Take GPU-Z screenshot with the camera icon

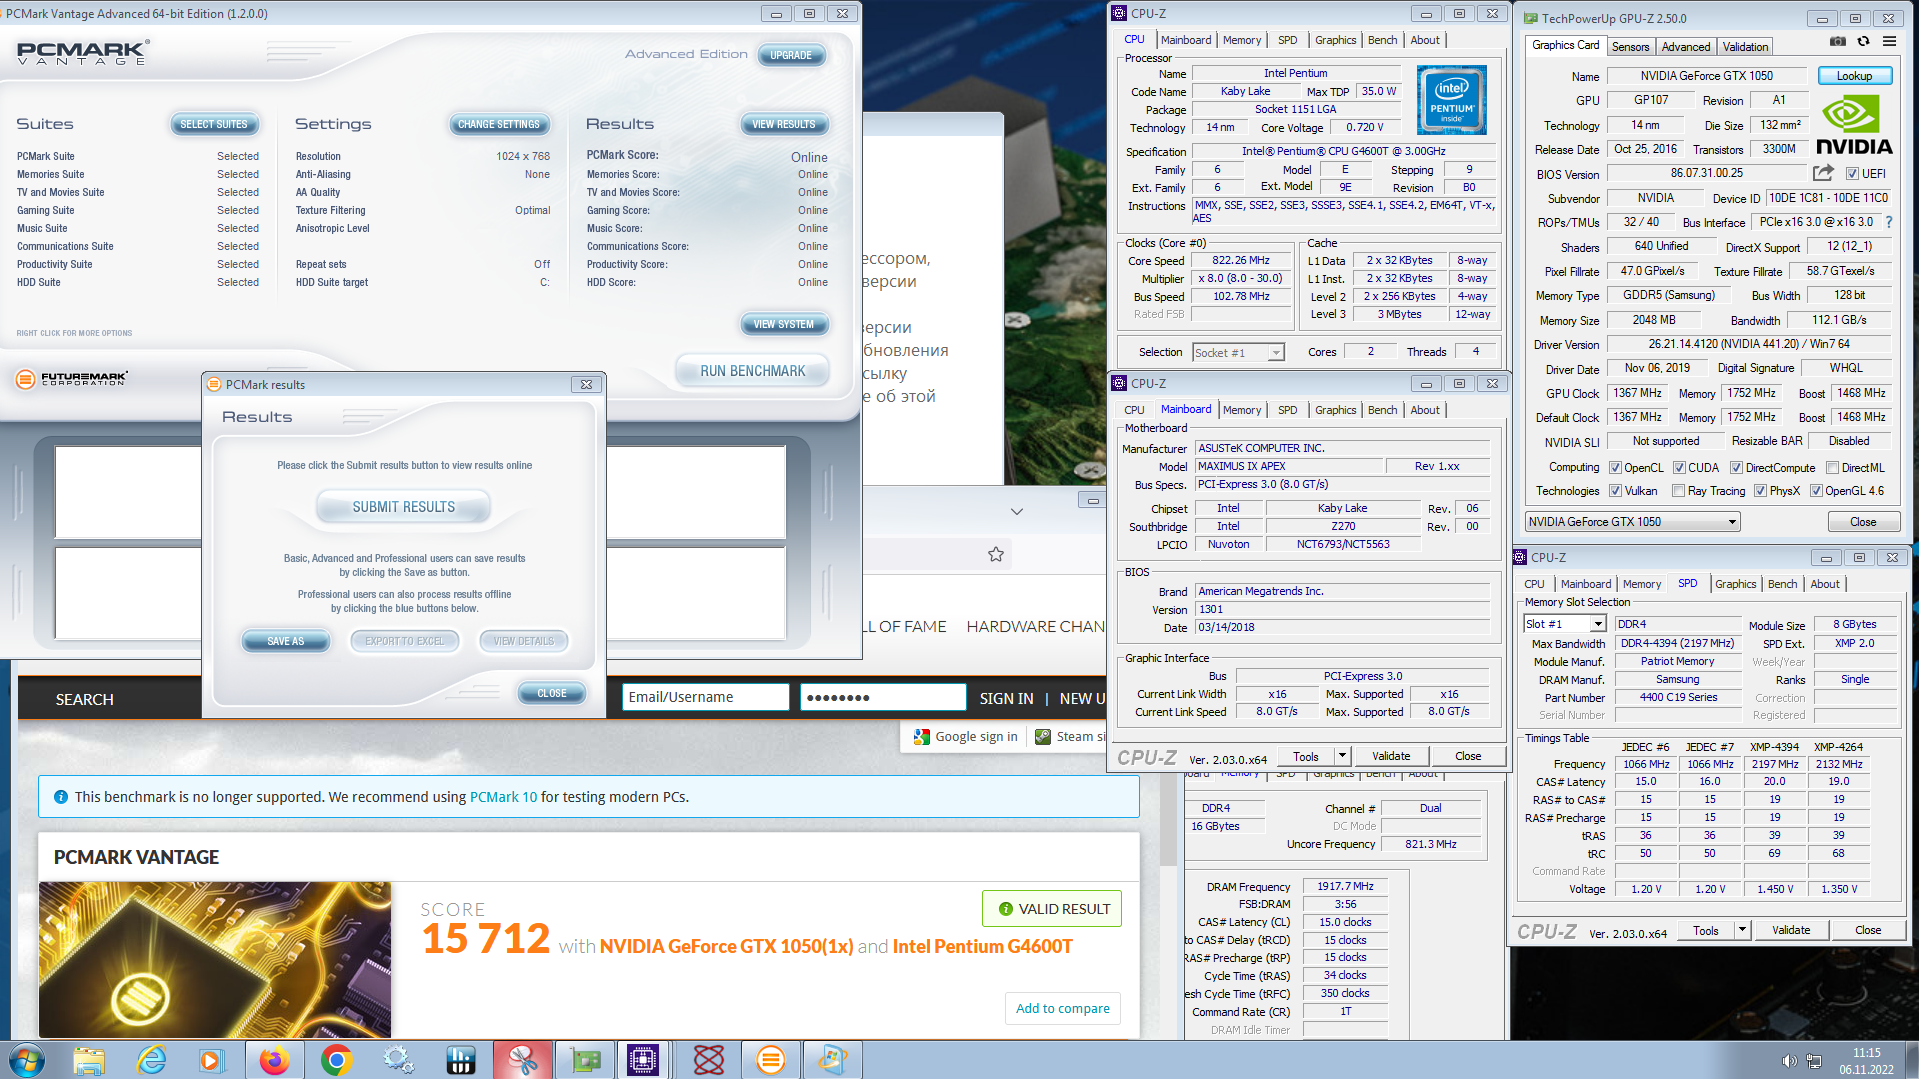(x=1838, y=42)
